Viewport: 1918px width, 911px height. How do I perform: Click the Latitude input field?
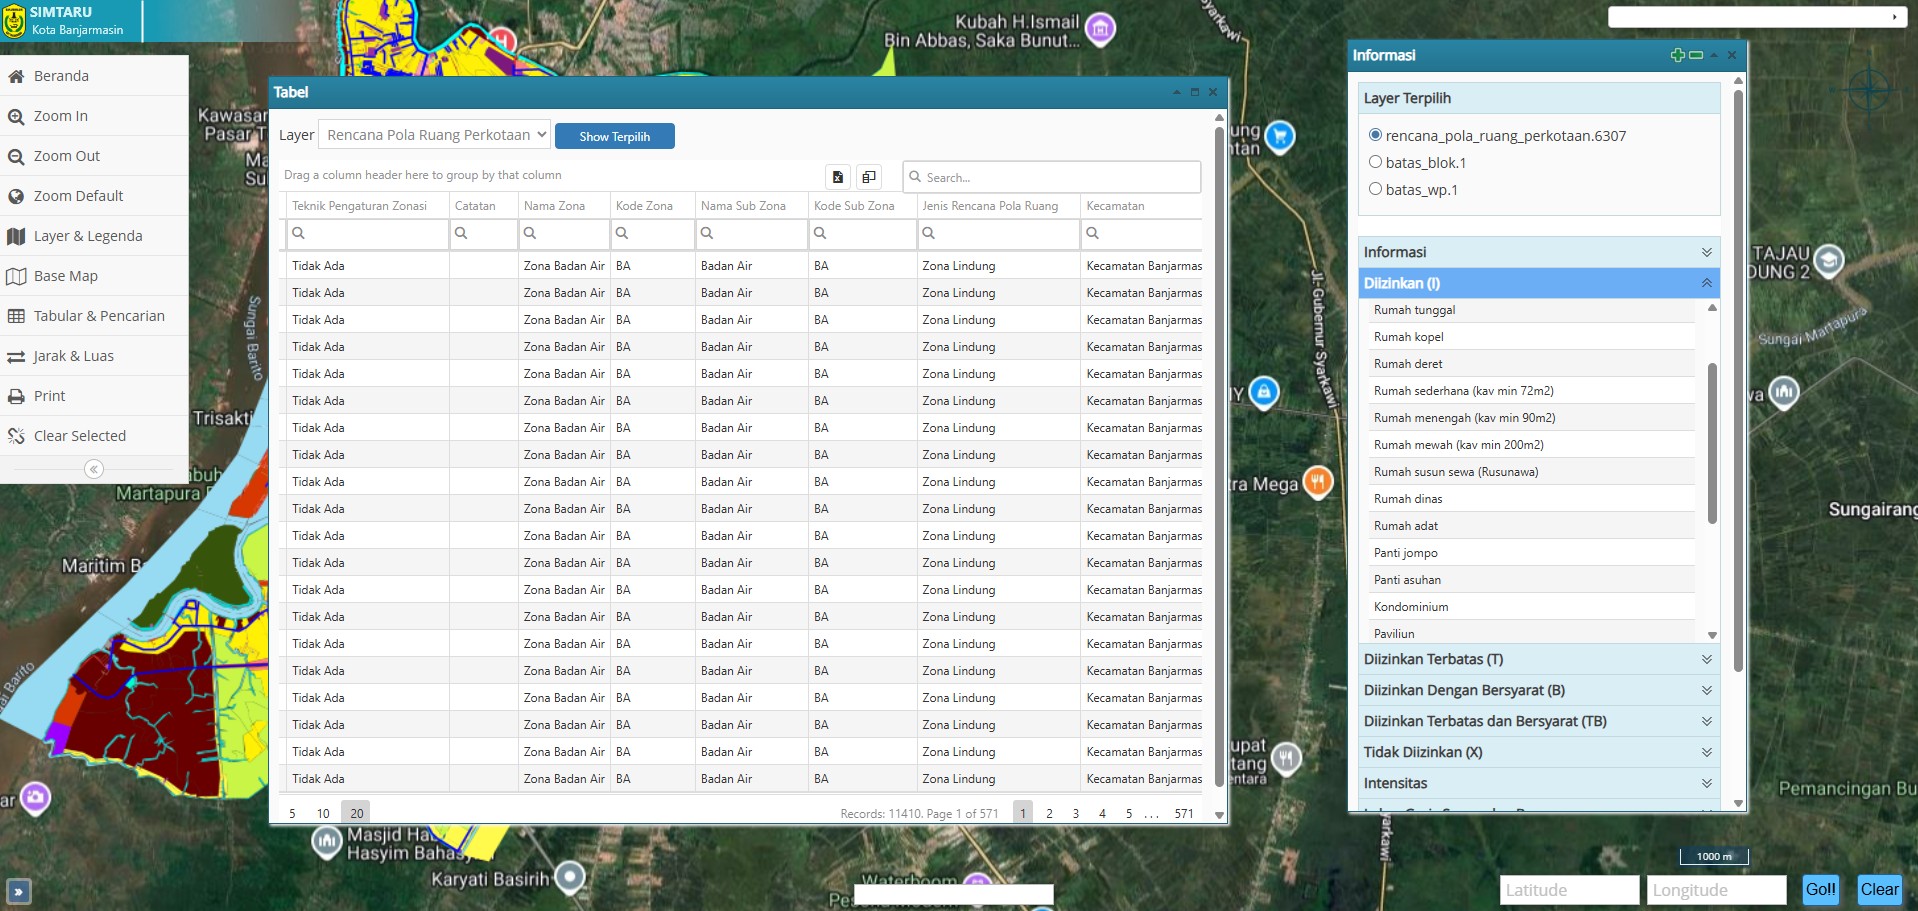click(x=1568, y=890)
